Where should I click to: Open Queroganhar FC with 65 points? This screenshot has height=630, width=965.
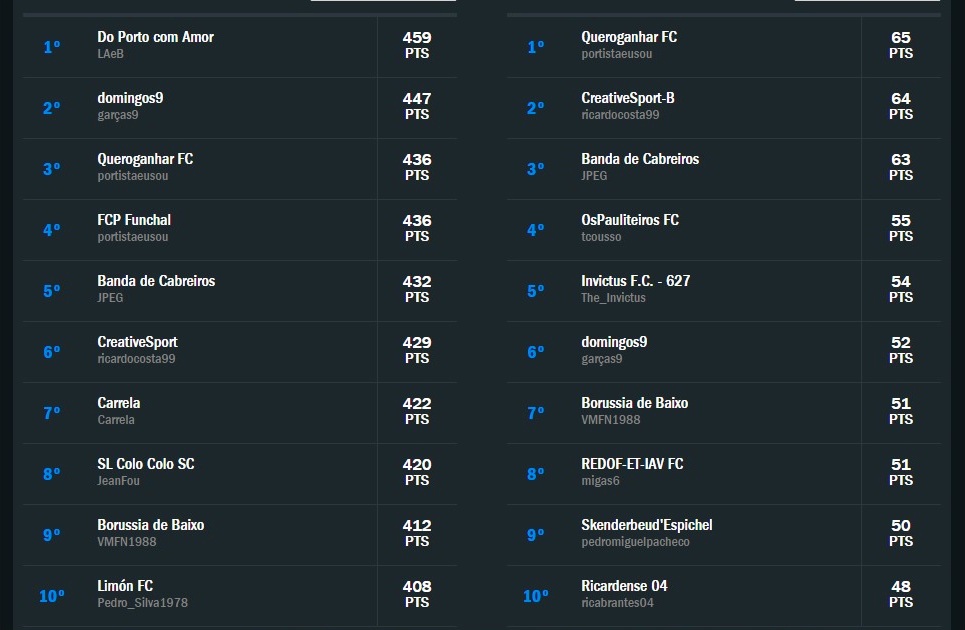tap(724, 47)
